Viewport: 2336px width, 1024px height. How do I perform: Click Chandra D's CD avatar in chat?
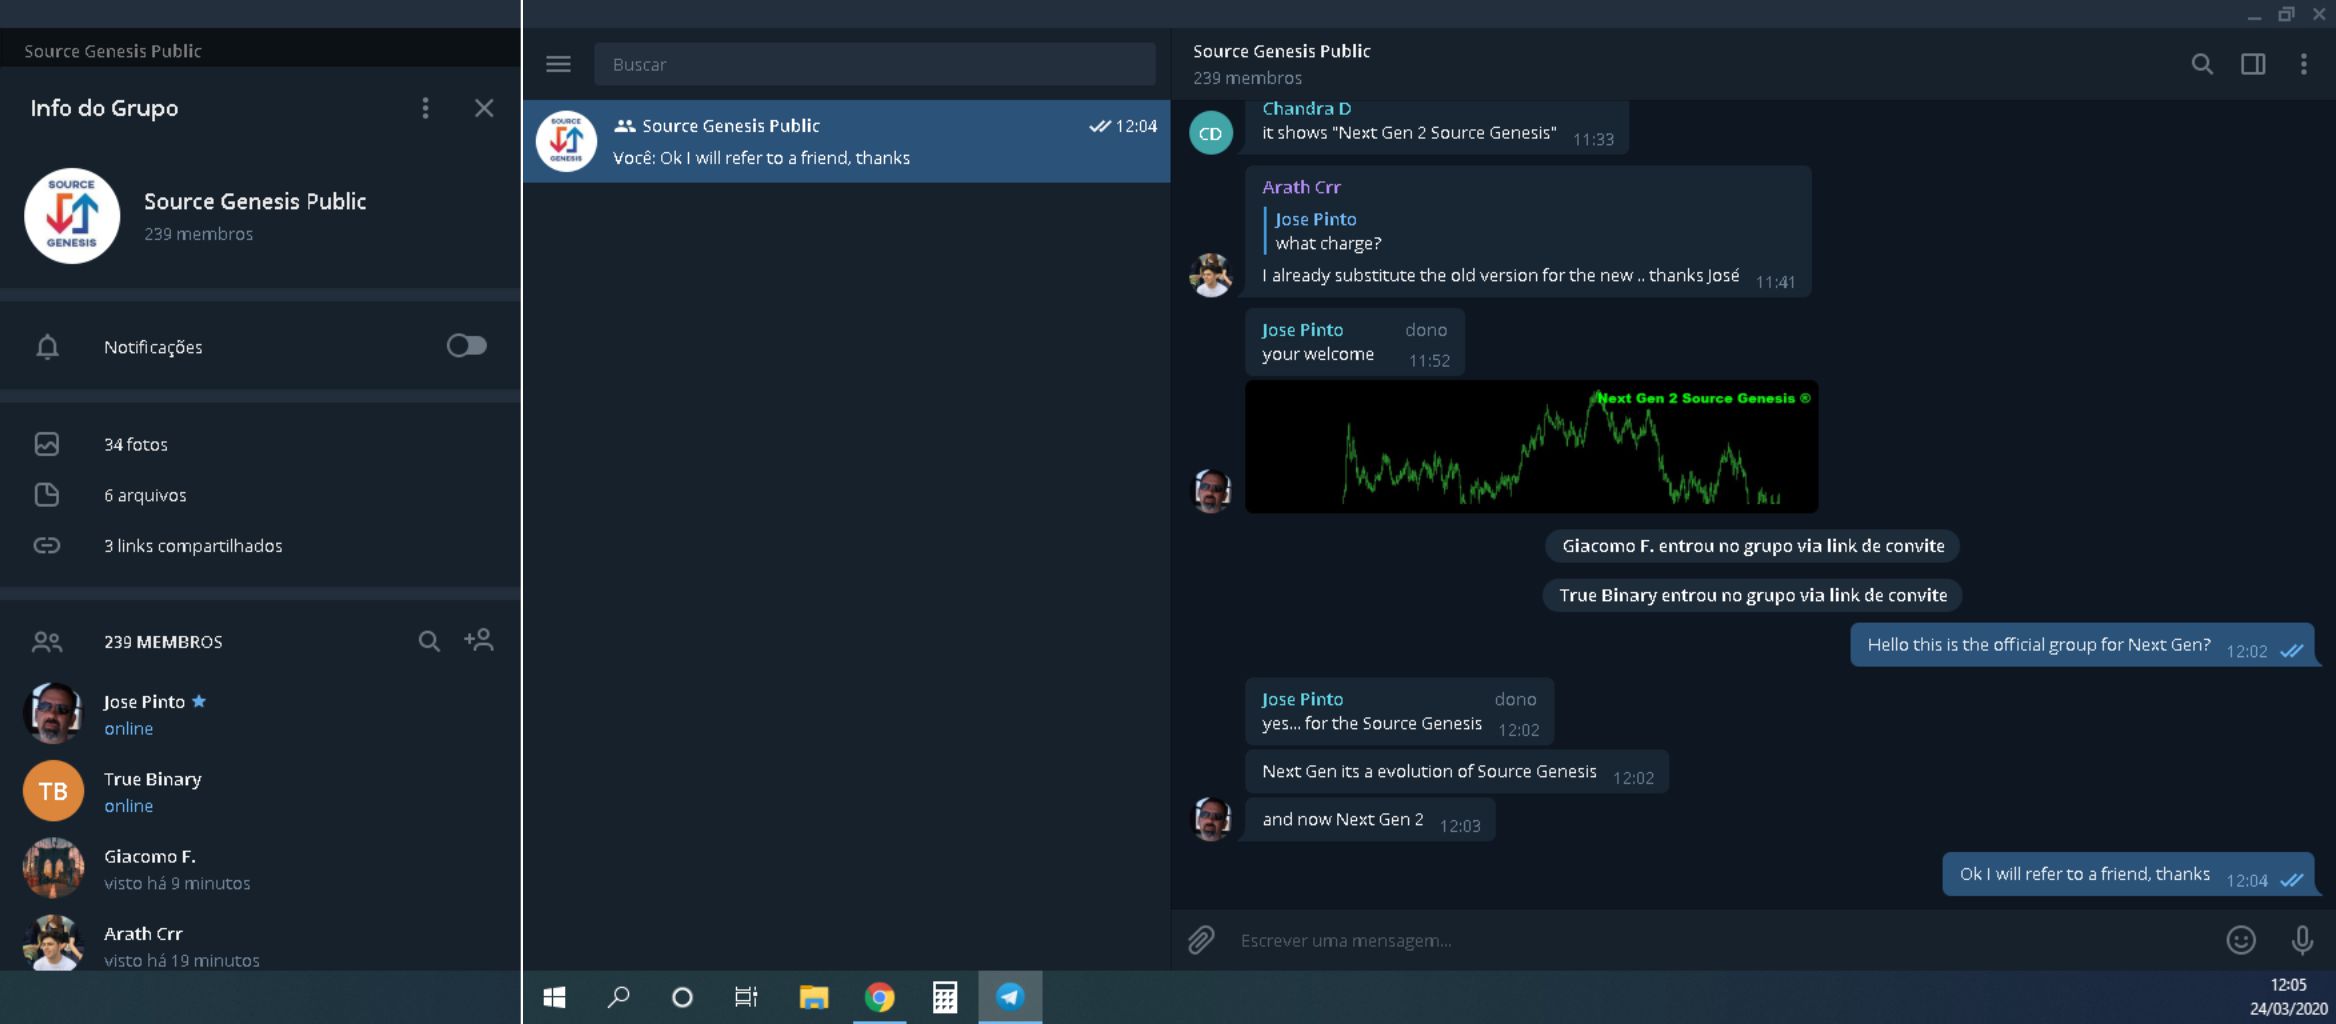point(1210,133)
